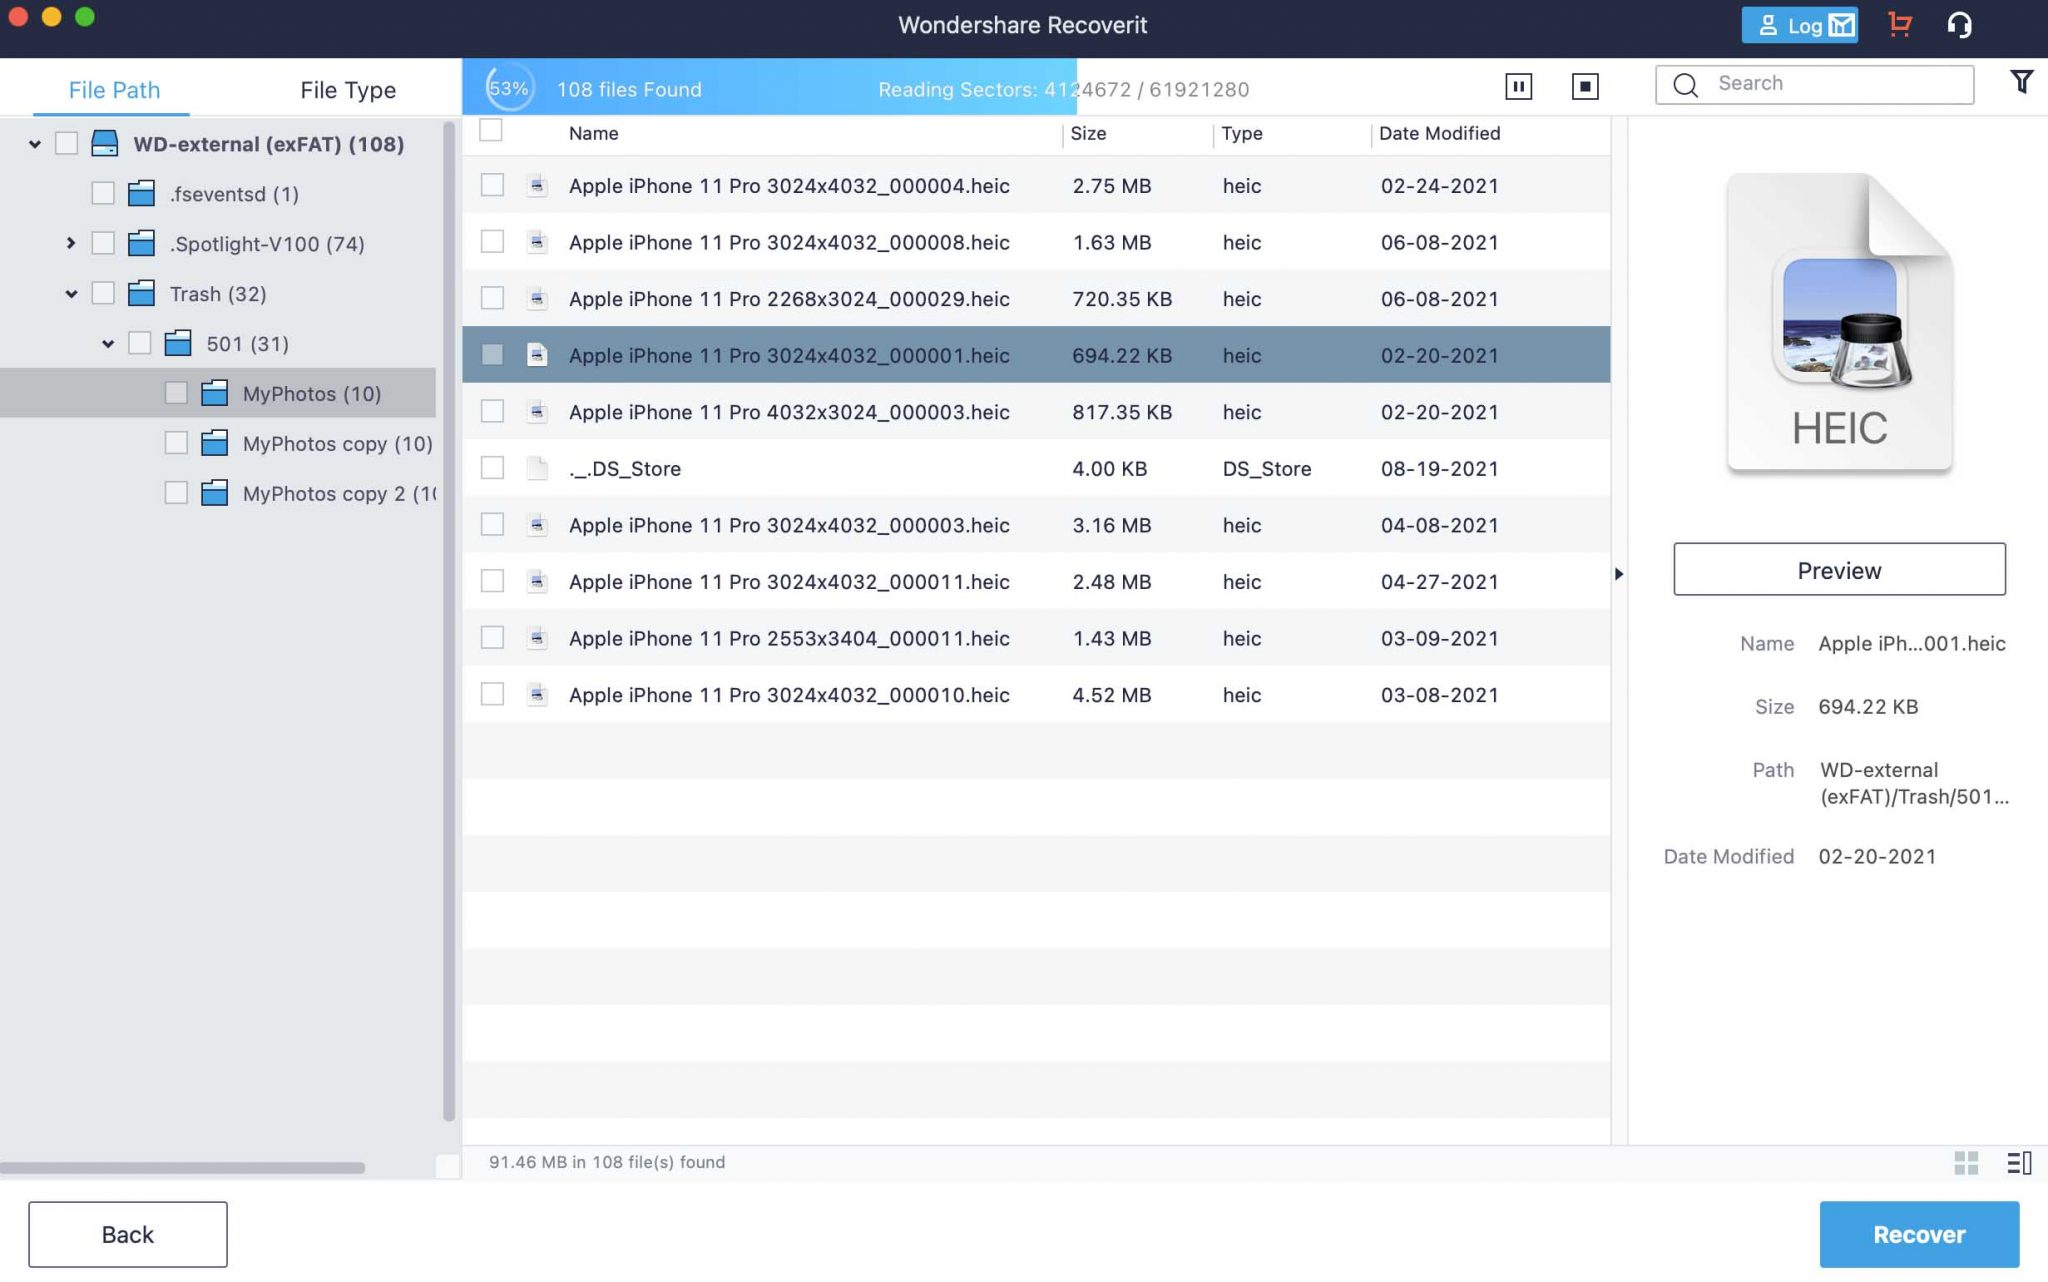Switch to the File Type tab
Viewport: 2048px width, 1282px height.
tap(347, 87)
